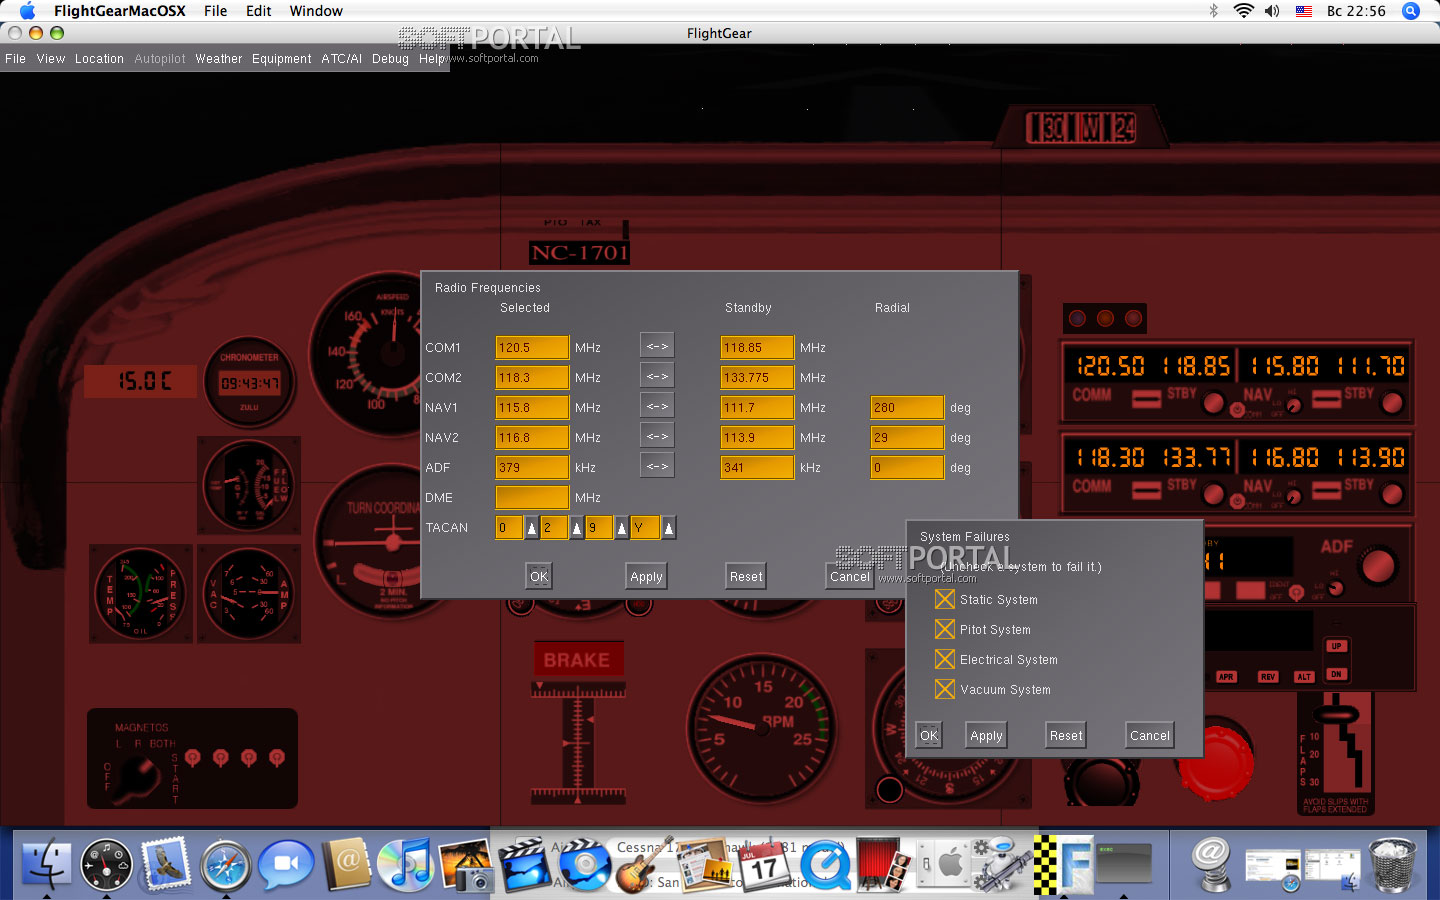The height and width of the screenshot is (900, 1440).
Task: Click the autopilot UP button
Action: click(1336, 646)
